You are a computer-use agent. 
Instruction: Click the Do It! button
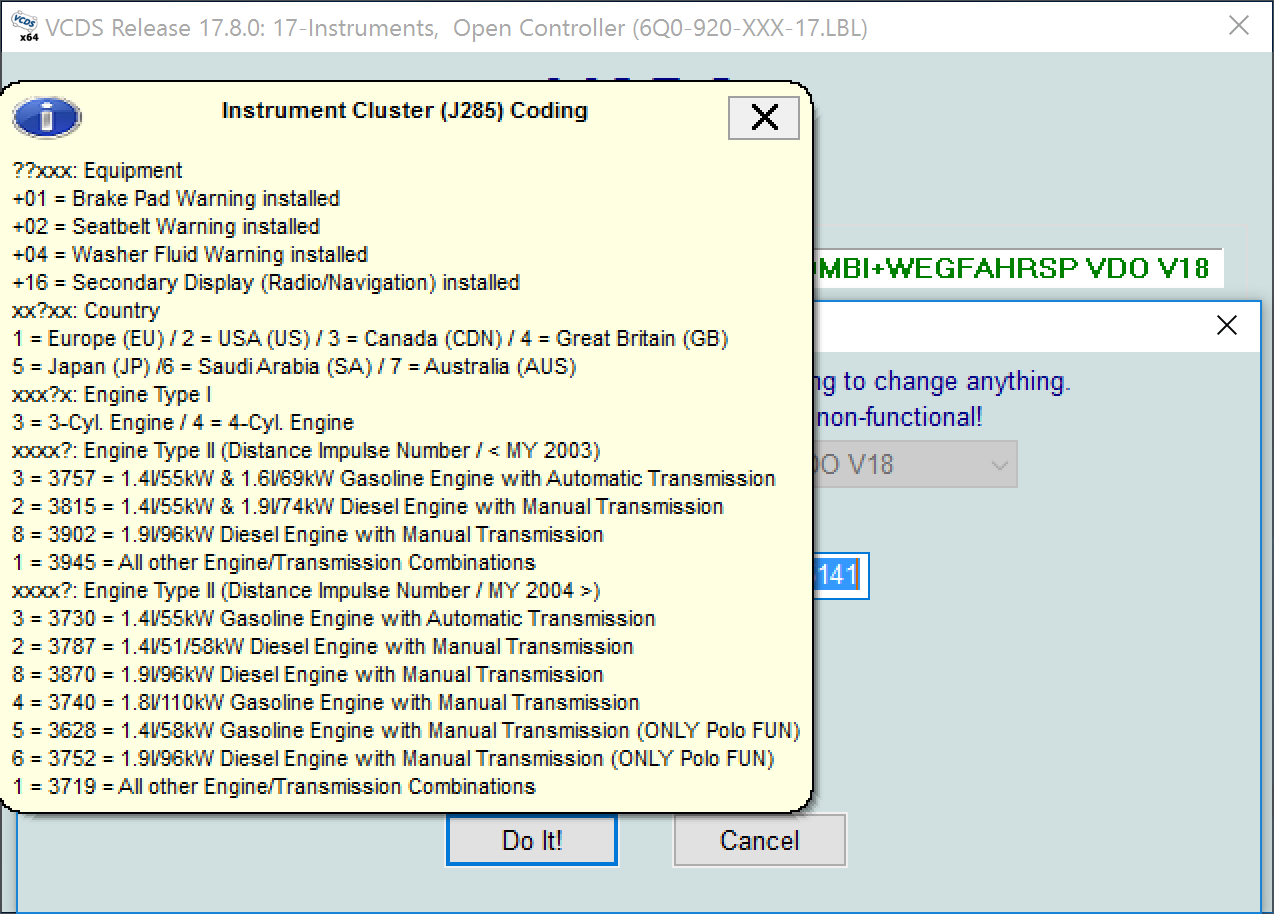(x=532, y=840)
